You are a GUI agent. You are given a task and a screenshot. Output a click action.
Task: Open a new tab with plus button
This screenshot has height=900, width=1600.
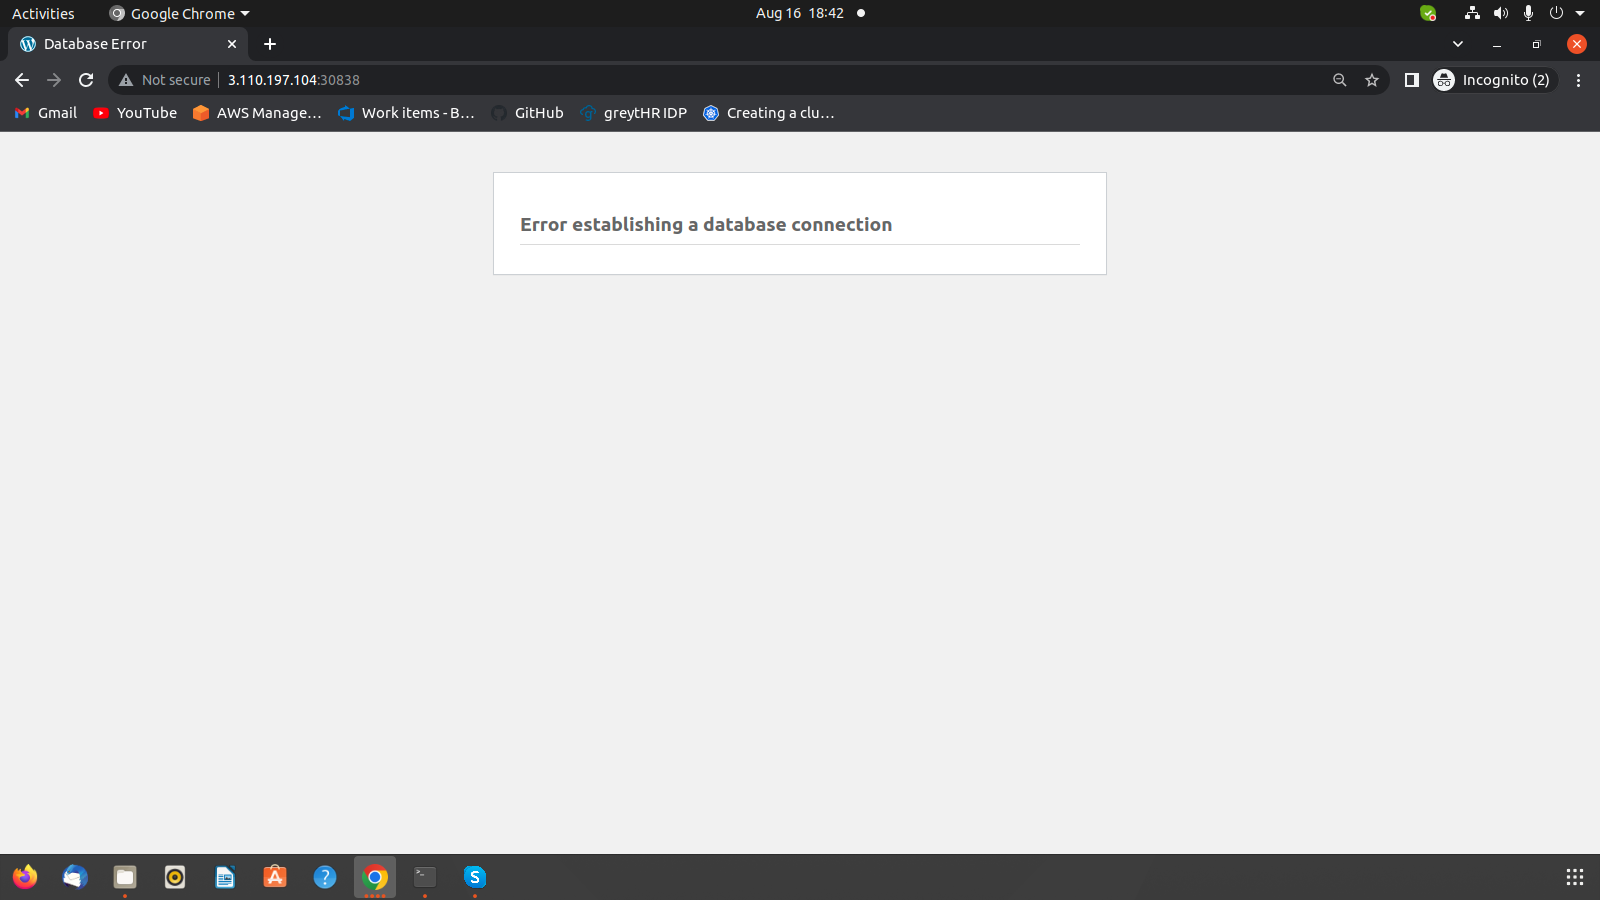(x=270, y=44)
